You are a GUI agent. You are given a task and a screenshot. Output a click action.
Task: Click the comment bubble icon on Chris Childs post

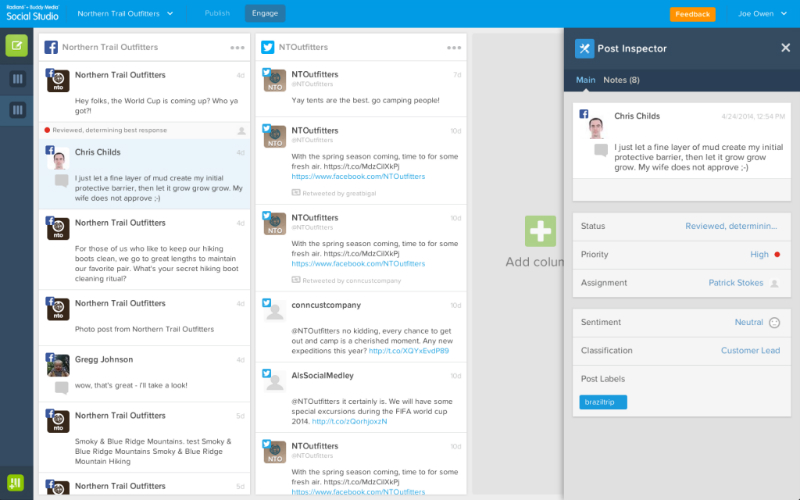point(61,180)
